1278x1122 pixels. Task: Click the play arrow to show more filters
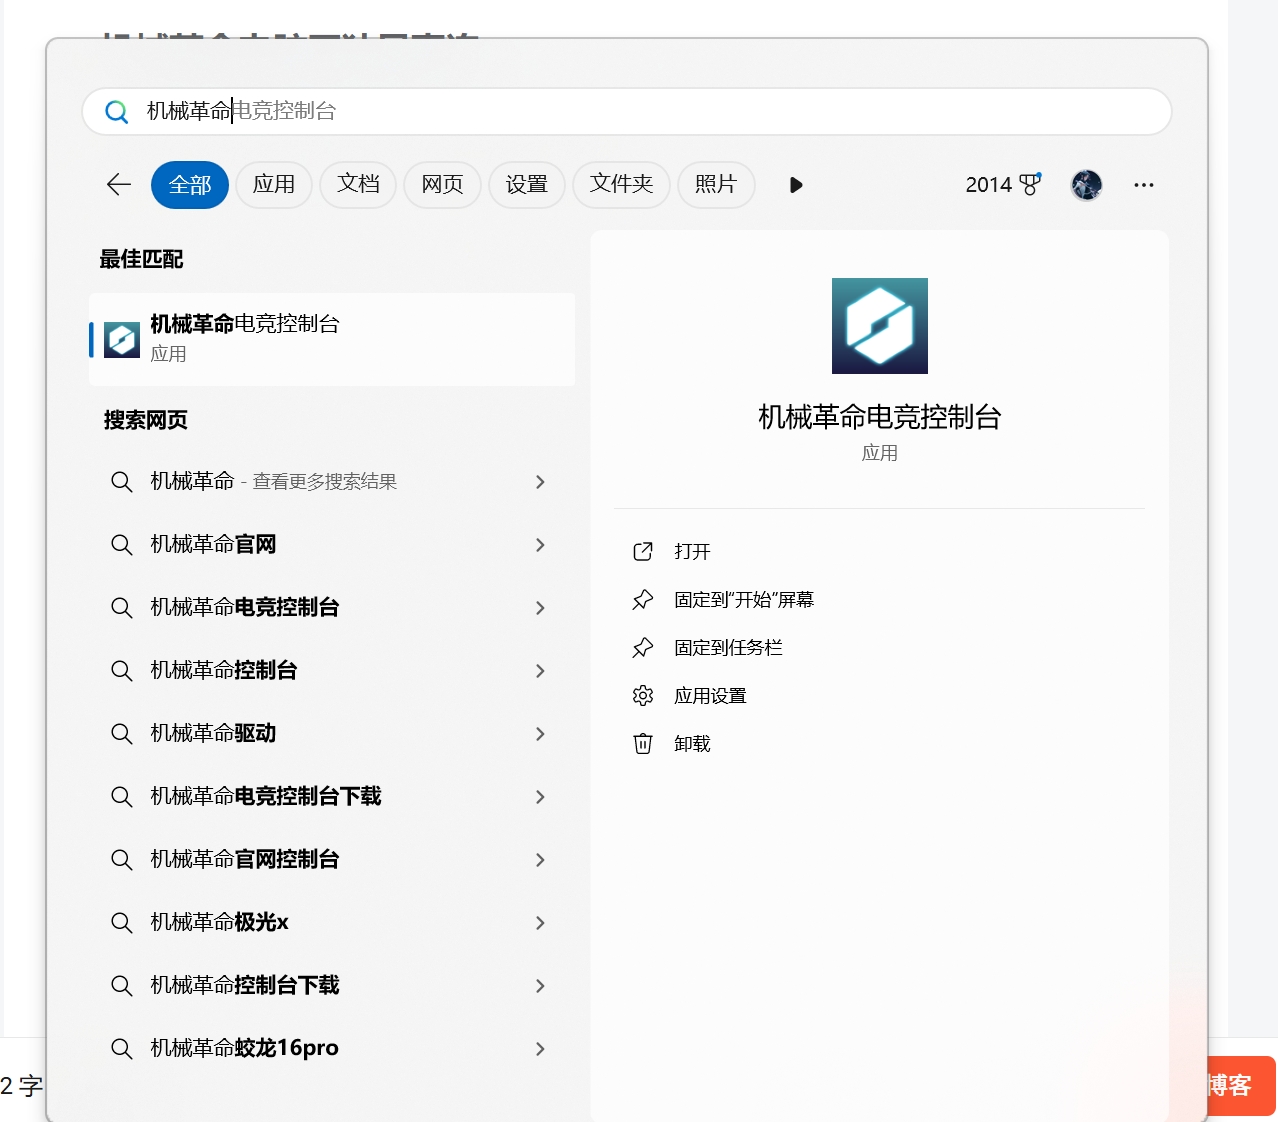click(x=796, y=185)
